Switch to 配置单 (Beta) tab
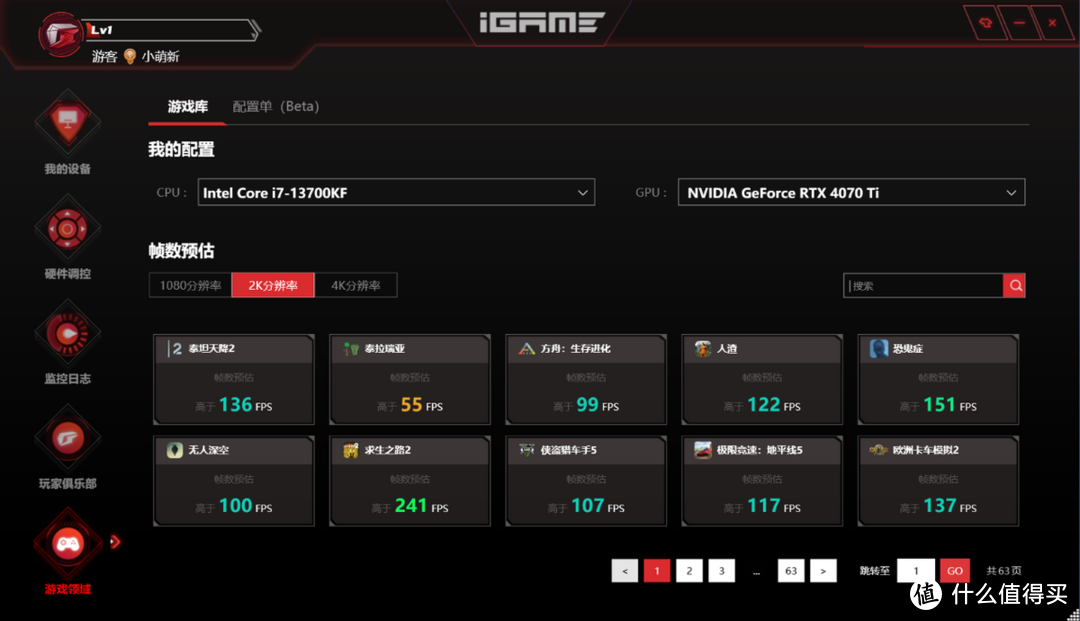Image resolution: width=1080 pixels, height=621 pixels. point(276,107)
